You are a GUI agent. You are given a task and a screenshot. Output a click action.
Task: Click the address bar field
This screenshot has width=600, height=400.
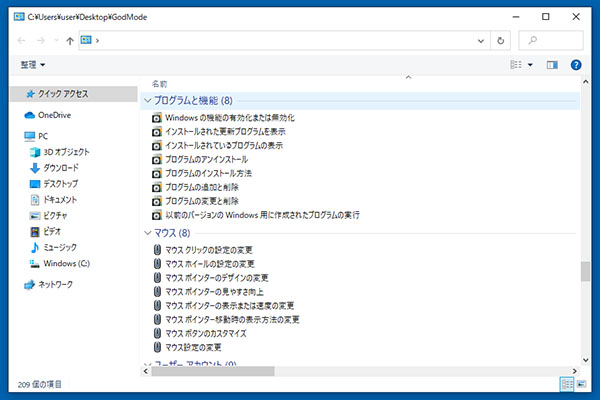283,41
